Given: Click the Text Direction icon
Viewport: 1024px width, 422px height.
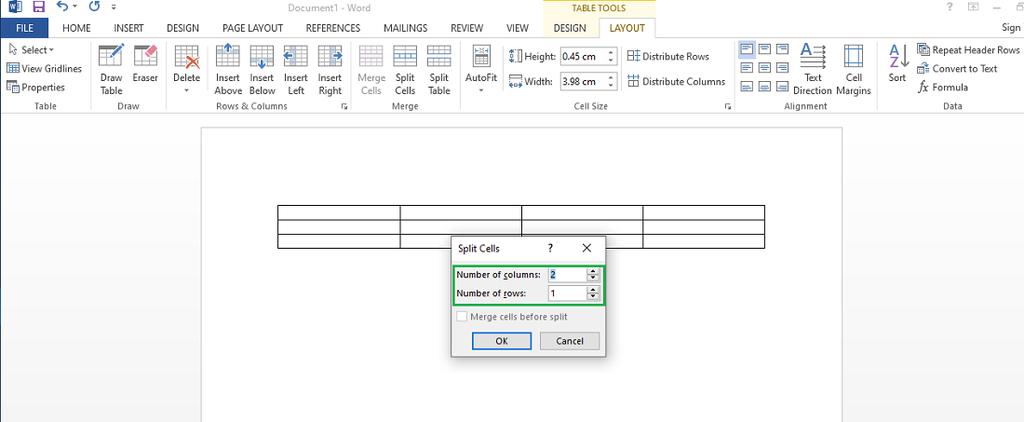Looking at the screenshot, I should 812,69.
